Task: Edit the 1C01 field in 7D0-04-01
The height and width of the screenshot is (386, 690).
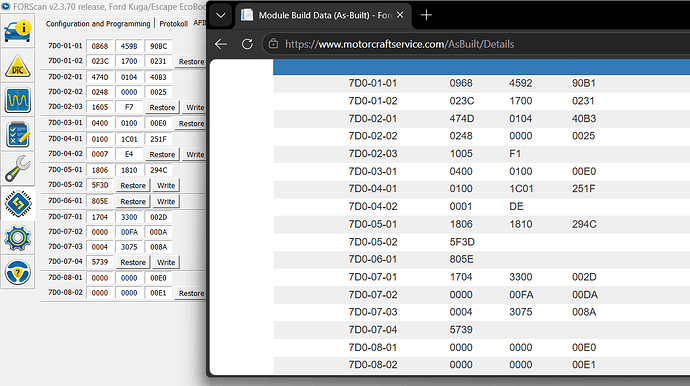Action: click(129, 139)
